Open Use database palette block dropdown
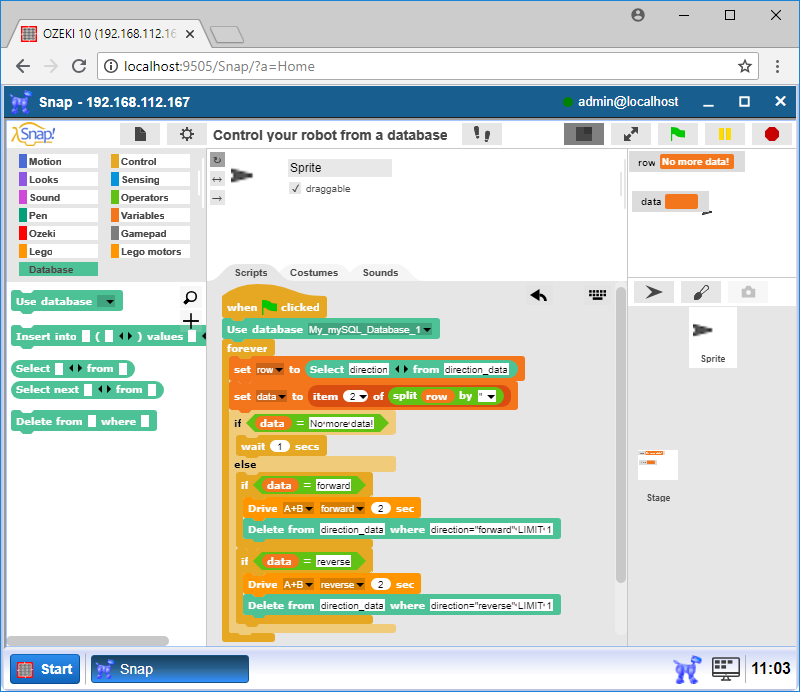This screenshot has width=800, height=692. point(109,301)
